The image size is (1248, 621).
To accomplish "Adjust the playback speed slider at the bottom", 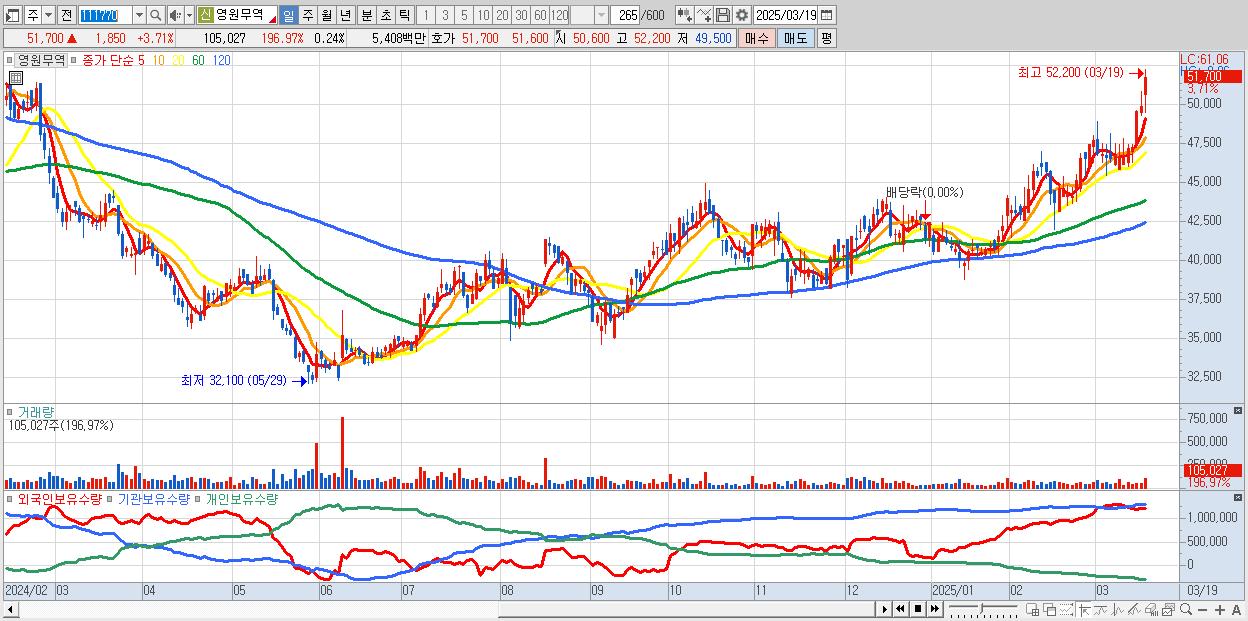I will coord(982,610).
